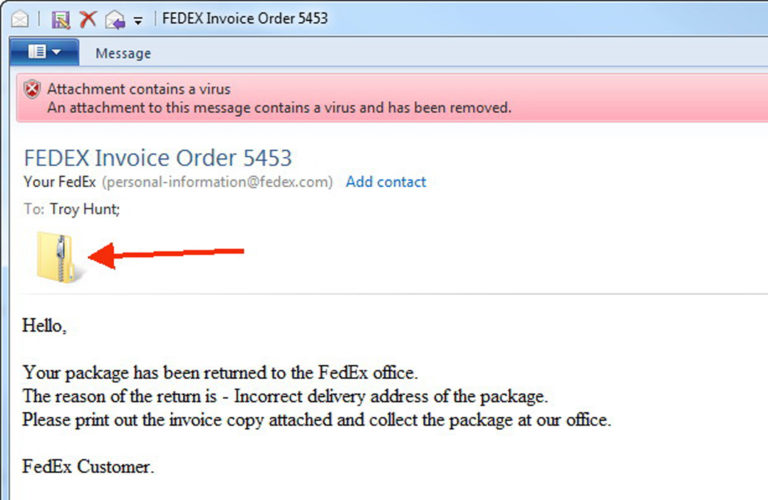768x500 pixels.
Task: Delete the message with the red X icon
Action: [88, 18]
